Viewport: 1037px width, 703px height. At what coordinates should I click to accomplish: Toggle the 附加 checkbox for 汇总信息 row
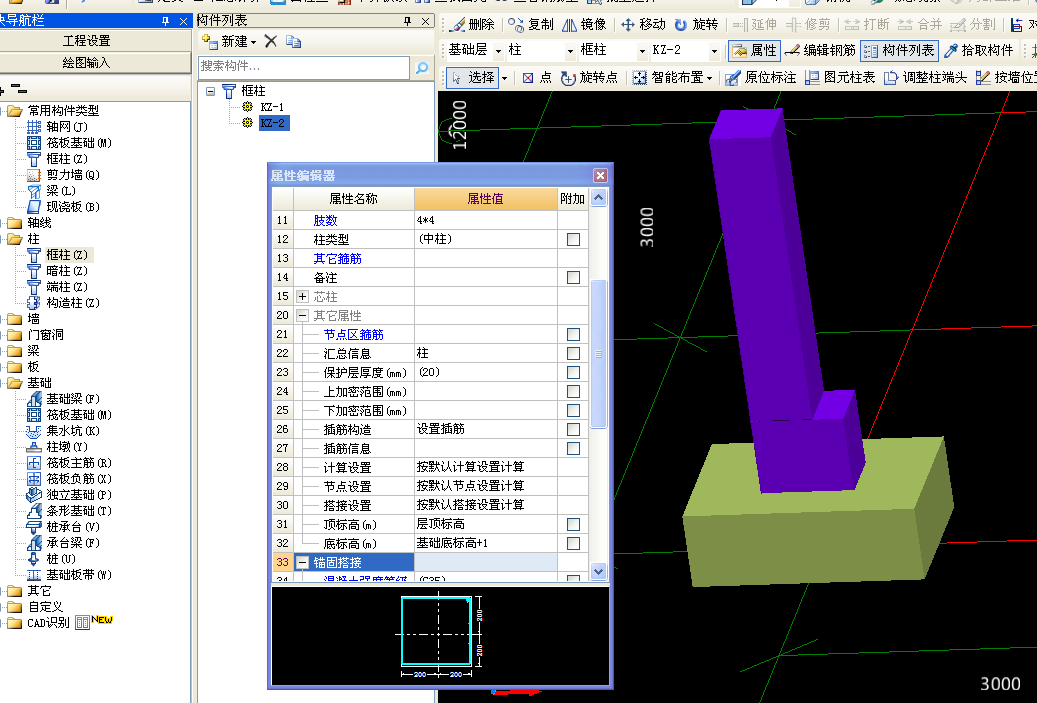pos(573,353)
